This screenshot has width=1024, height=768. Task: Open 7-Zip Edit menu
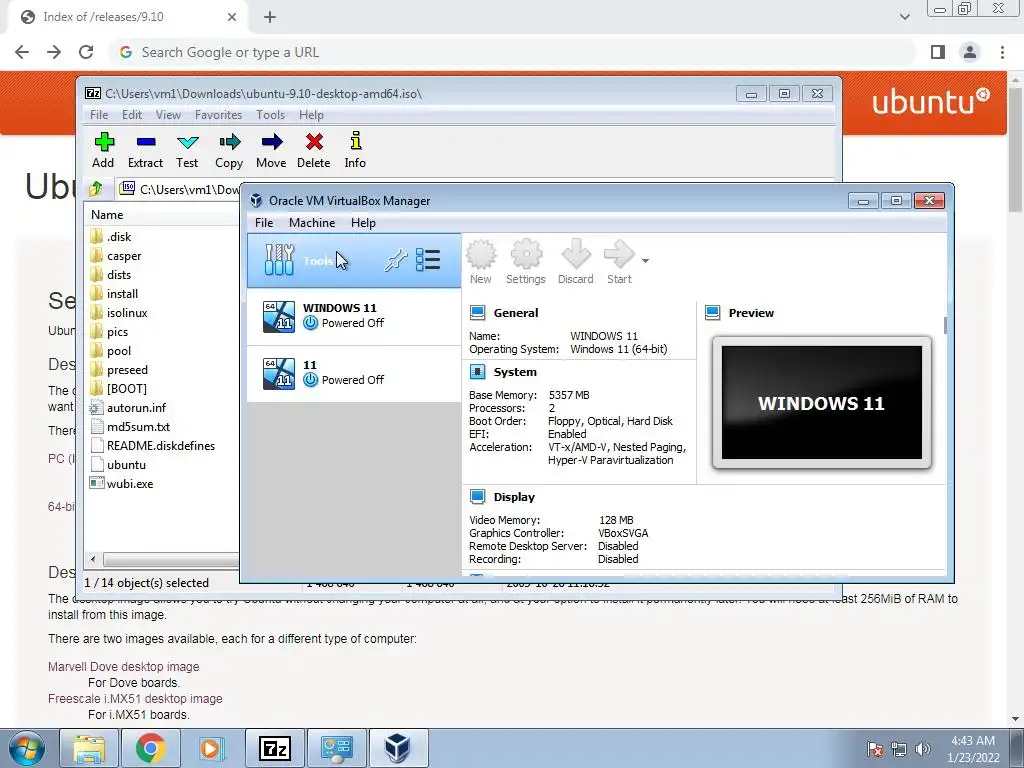coord(132,115)
